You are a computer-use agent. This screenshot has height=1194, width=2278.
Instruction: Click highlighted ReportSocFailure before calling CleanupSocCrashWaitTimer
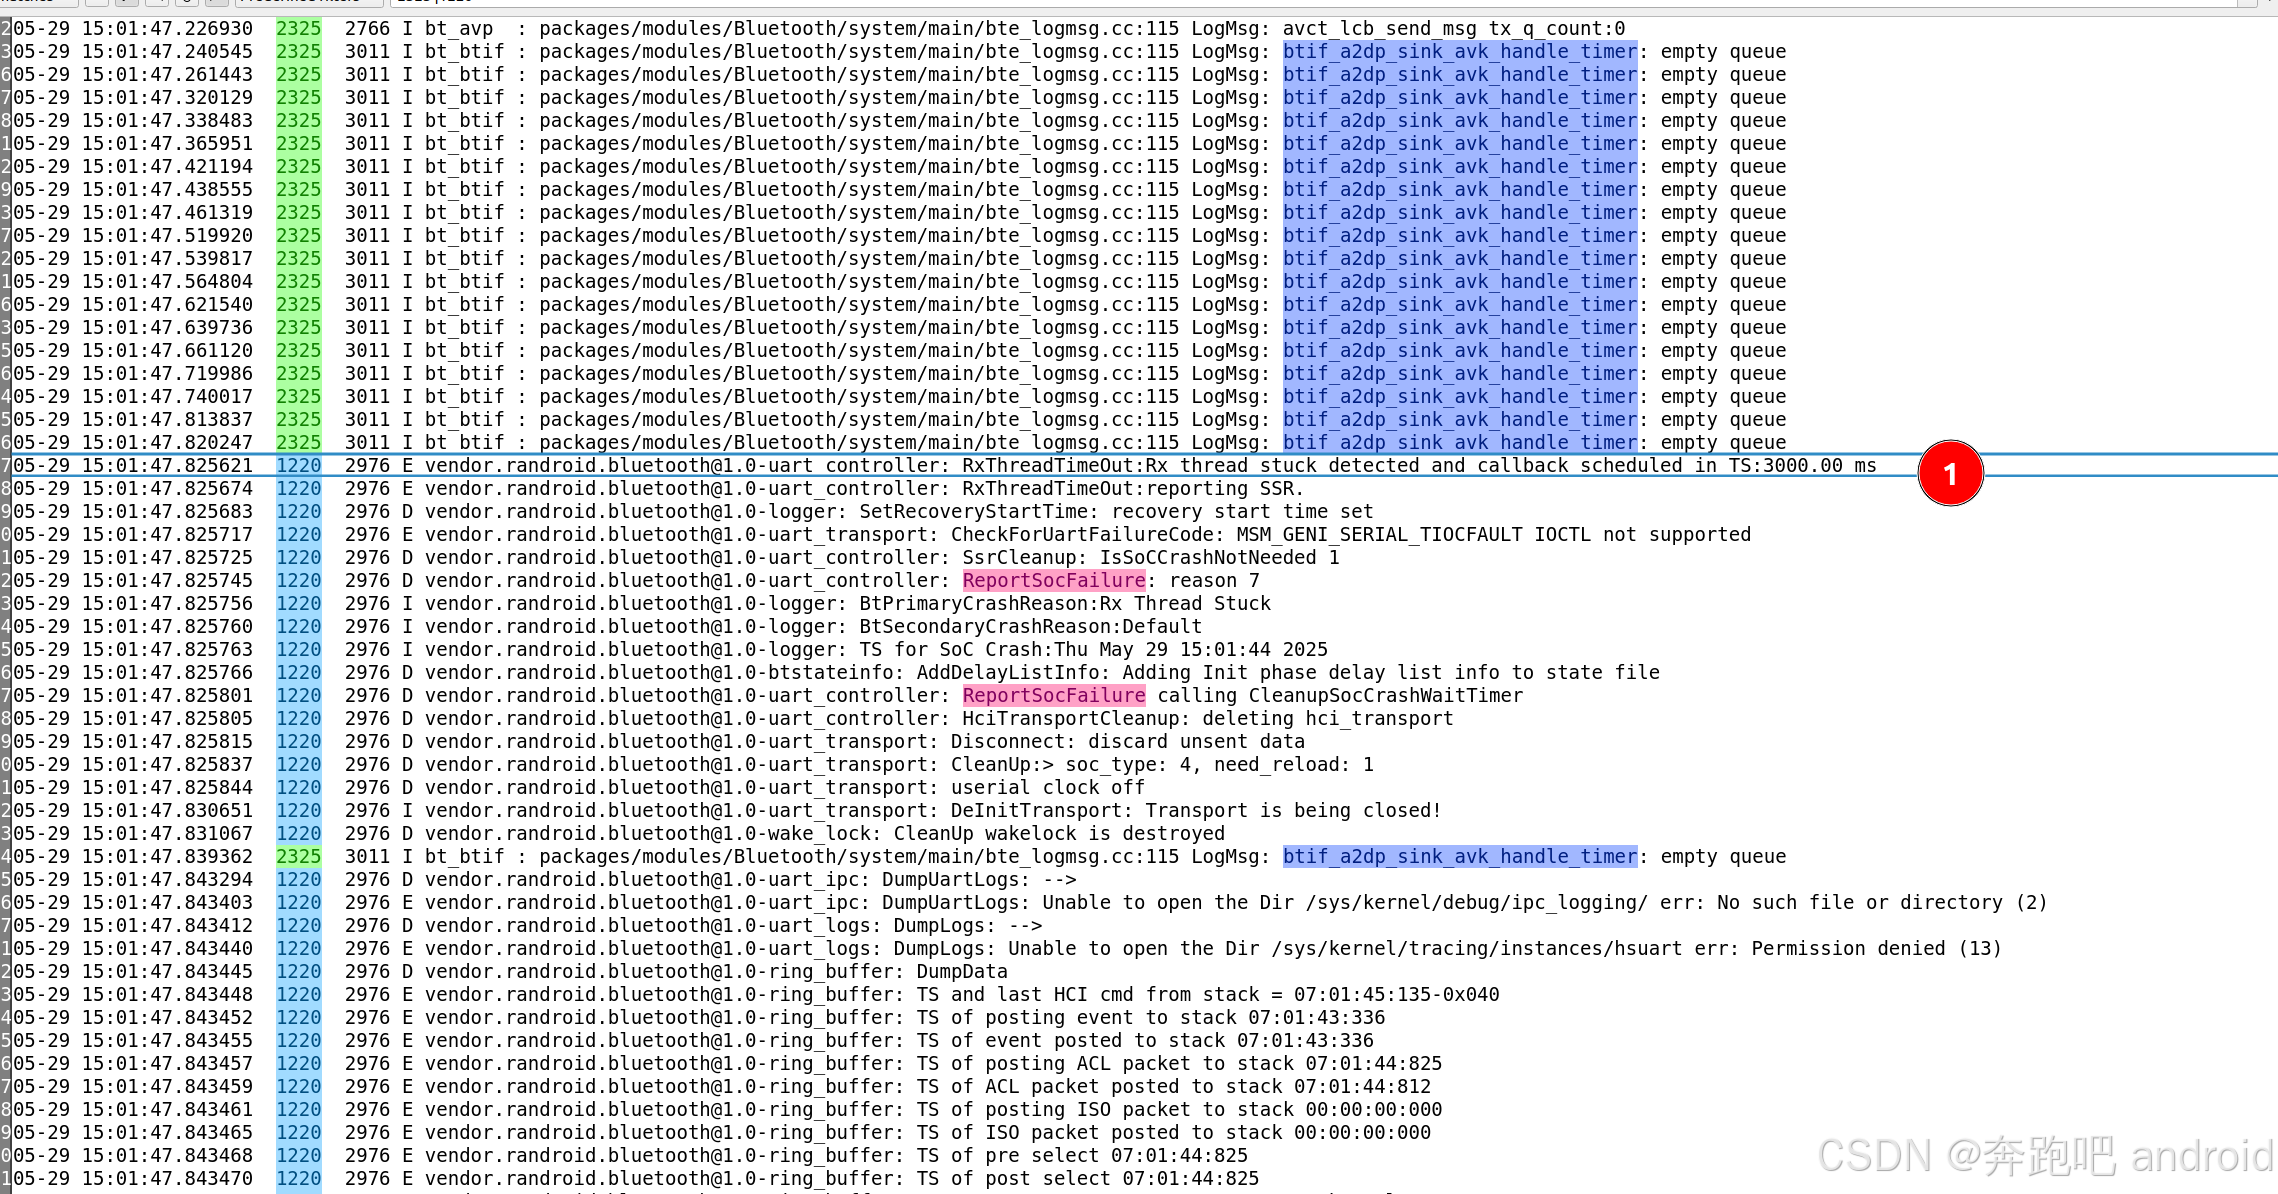[x=1053, y=696]
